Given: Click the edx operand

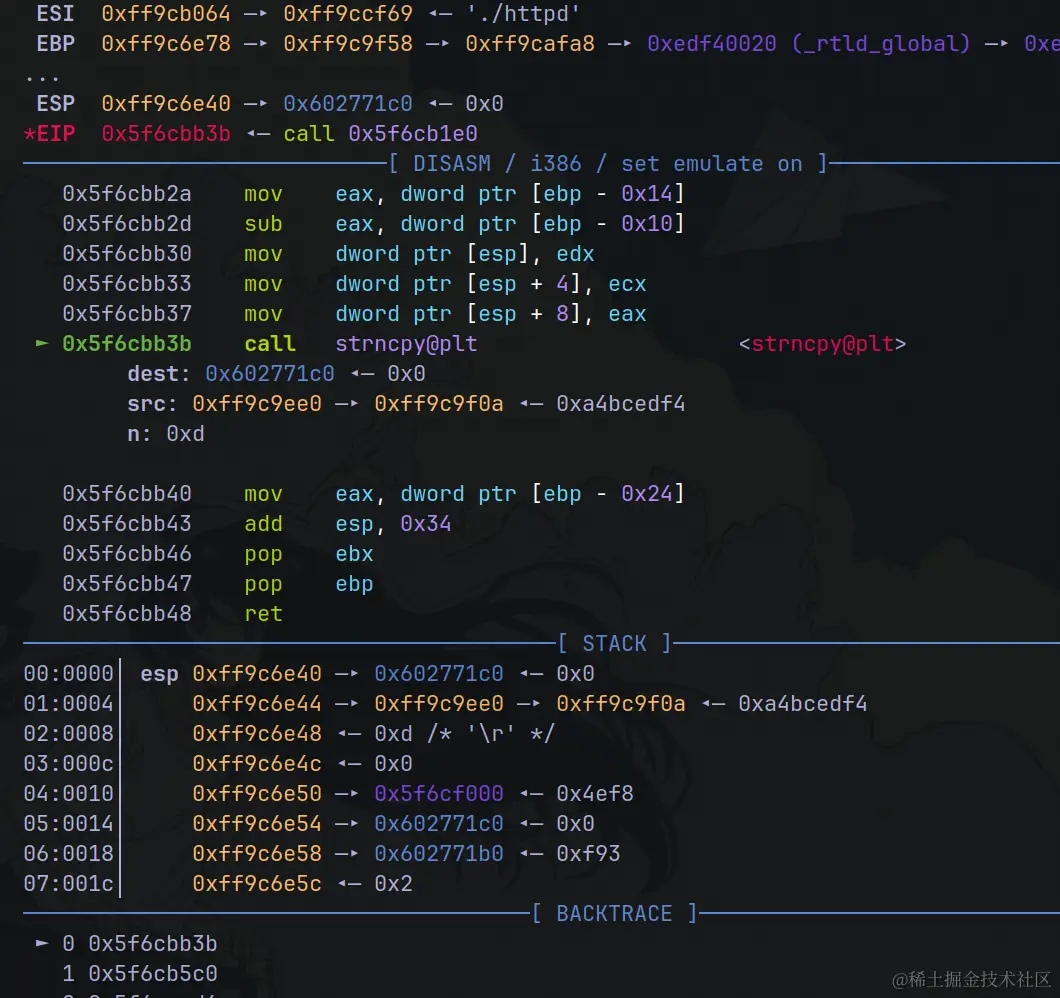Looking at the screenshot, I should pyautogui.click(x=575, y=254).
